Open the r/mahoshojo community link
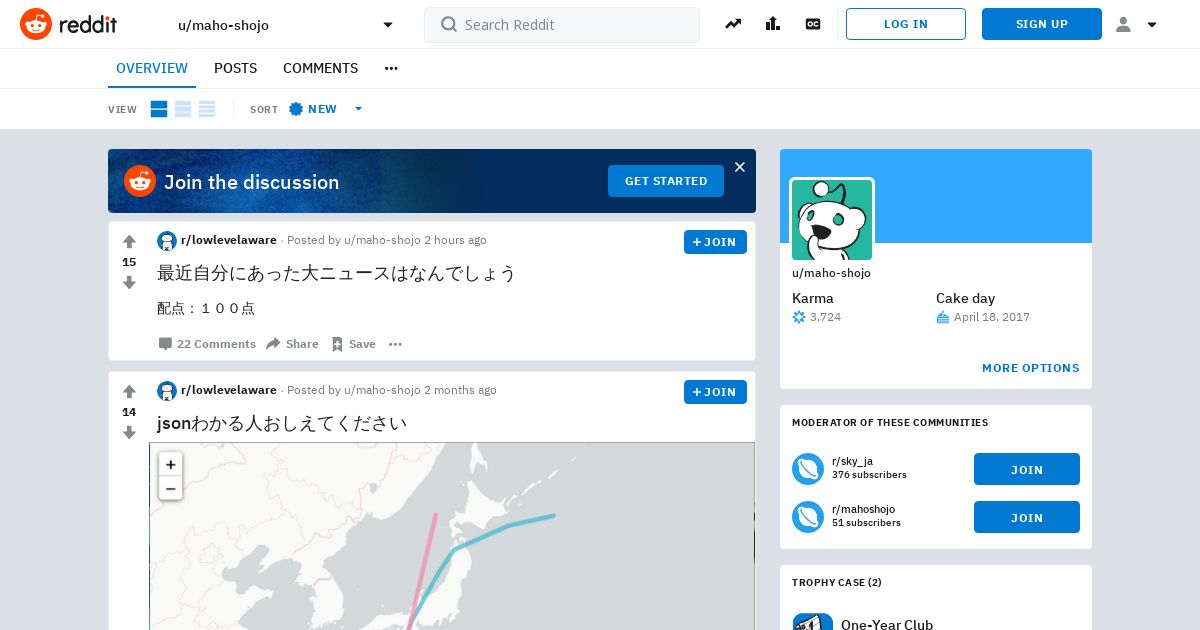 (863, 509)
